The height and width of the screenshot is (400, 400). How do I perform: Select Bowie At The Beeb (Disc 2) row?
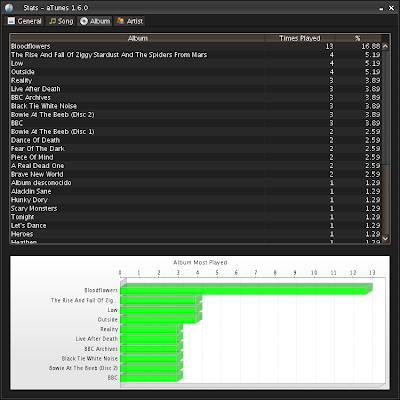pos(196,115)
